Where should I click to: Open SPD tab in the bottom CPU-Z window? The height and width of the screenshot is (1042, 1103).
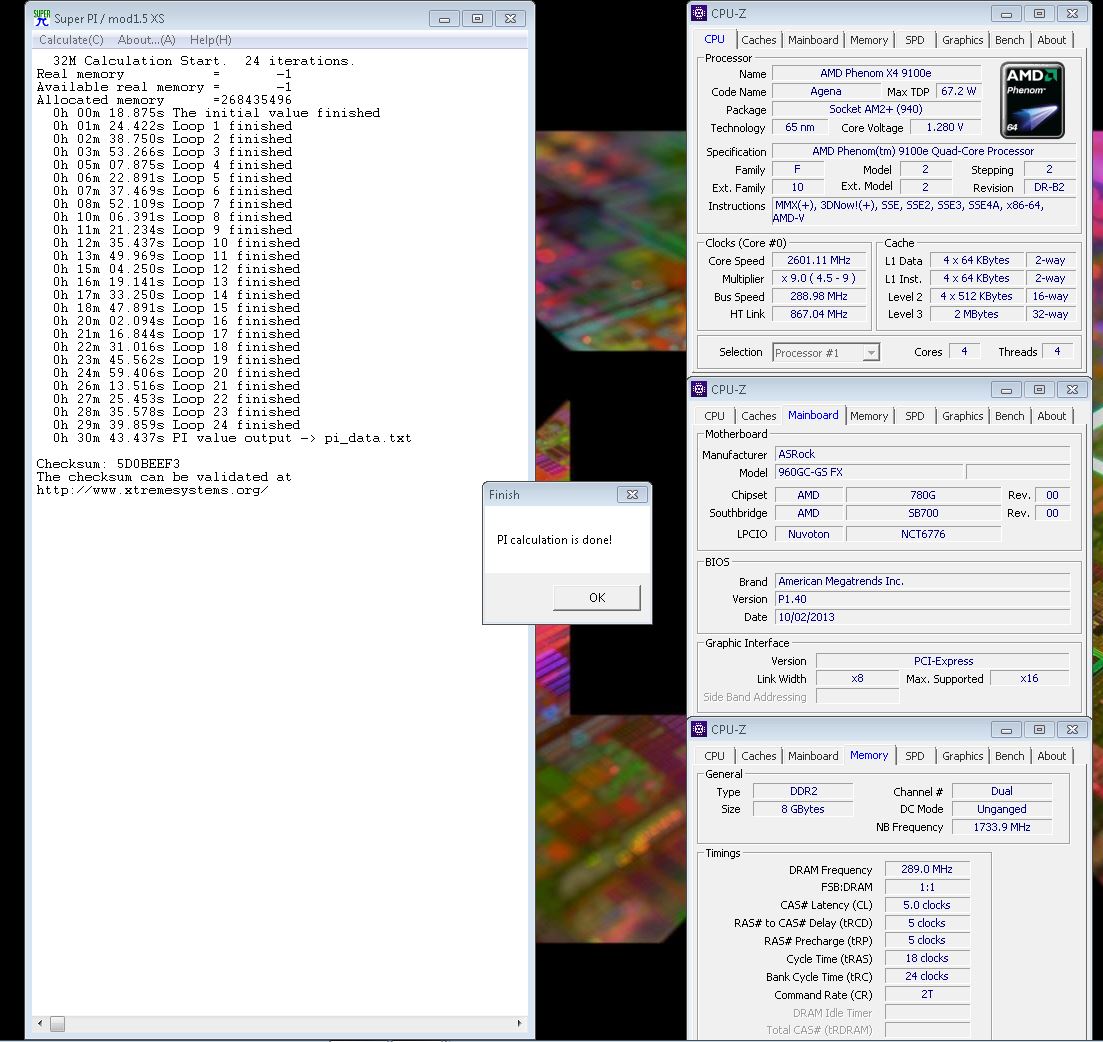914,756
